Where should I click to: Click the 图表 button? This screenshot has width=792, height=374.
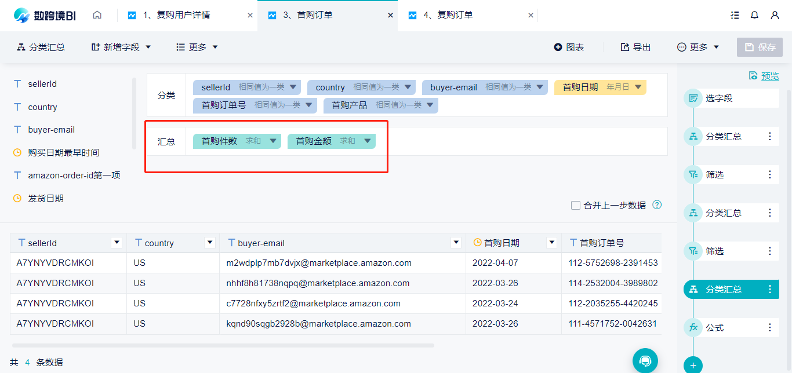click(569, 47)
